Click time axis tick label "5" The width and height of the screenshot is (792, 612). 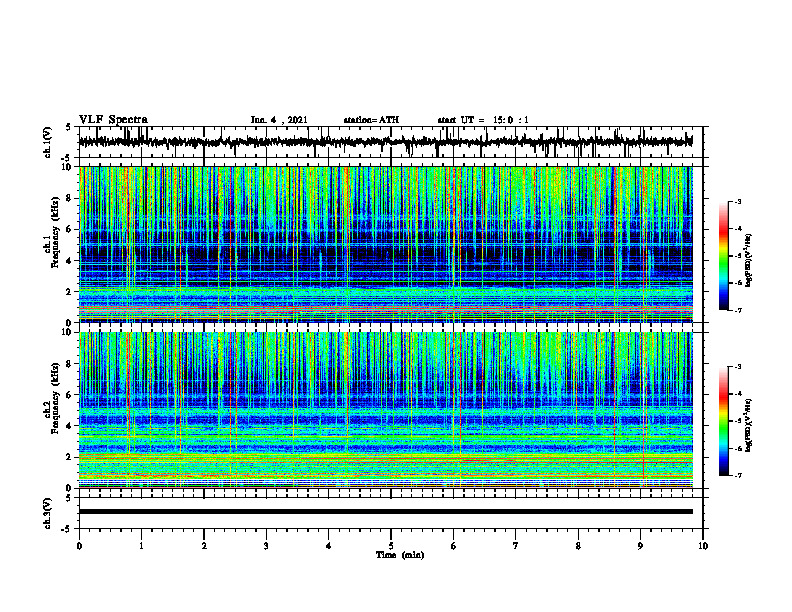[391, 546]
